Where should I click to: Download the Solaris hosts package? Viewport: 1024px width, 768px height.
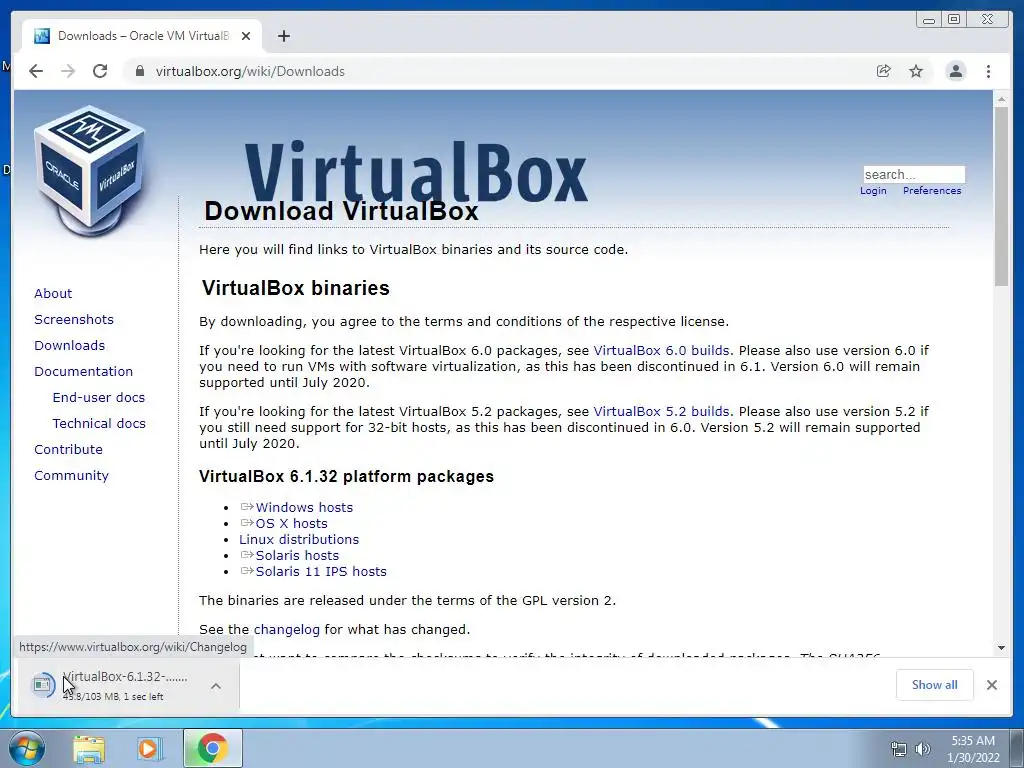pyautogui.click(x=297, y=556)
